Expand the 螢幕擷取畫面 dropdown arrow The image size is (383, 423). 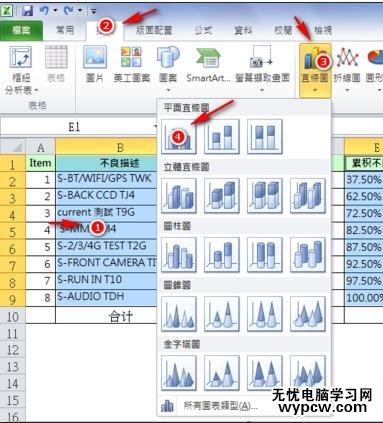[x=262, y=90]
